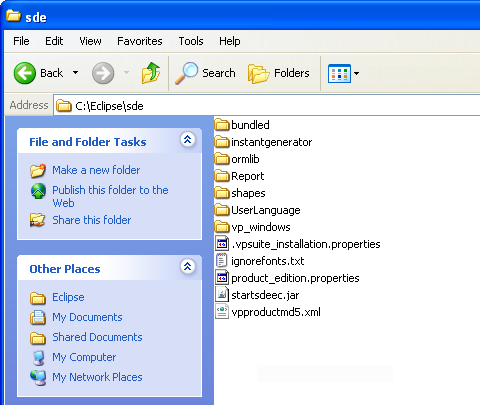The height and width of the screenshot is (405, 480).
Task: Open My Computer link
Action: click(84, 357)
